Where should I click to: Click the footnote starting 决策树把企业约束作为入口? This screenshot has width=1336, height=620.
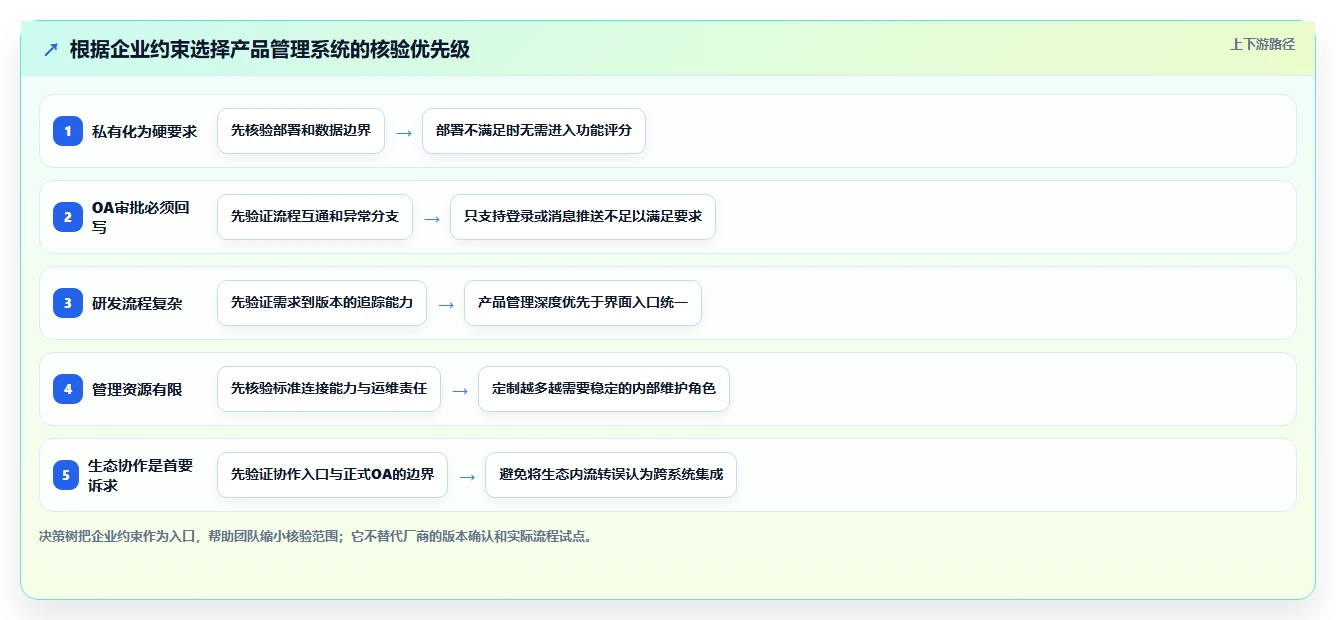[x=318, y=536]
